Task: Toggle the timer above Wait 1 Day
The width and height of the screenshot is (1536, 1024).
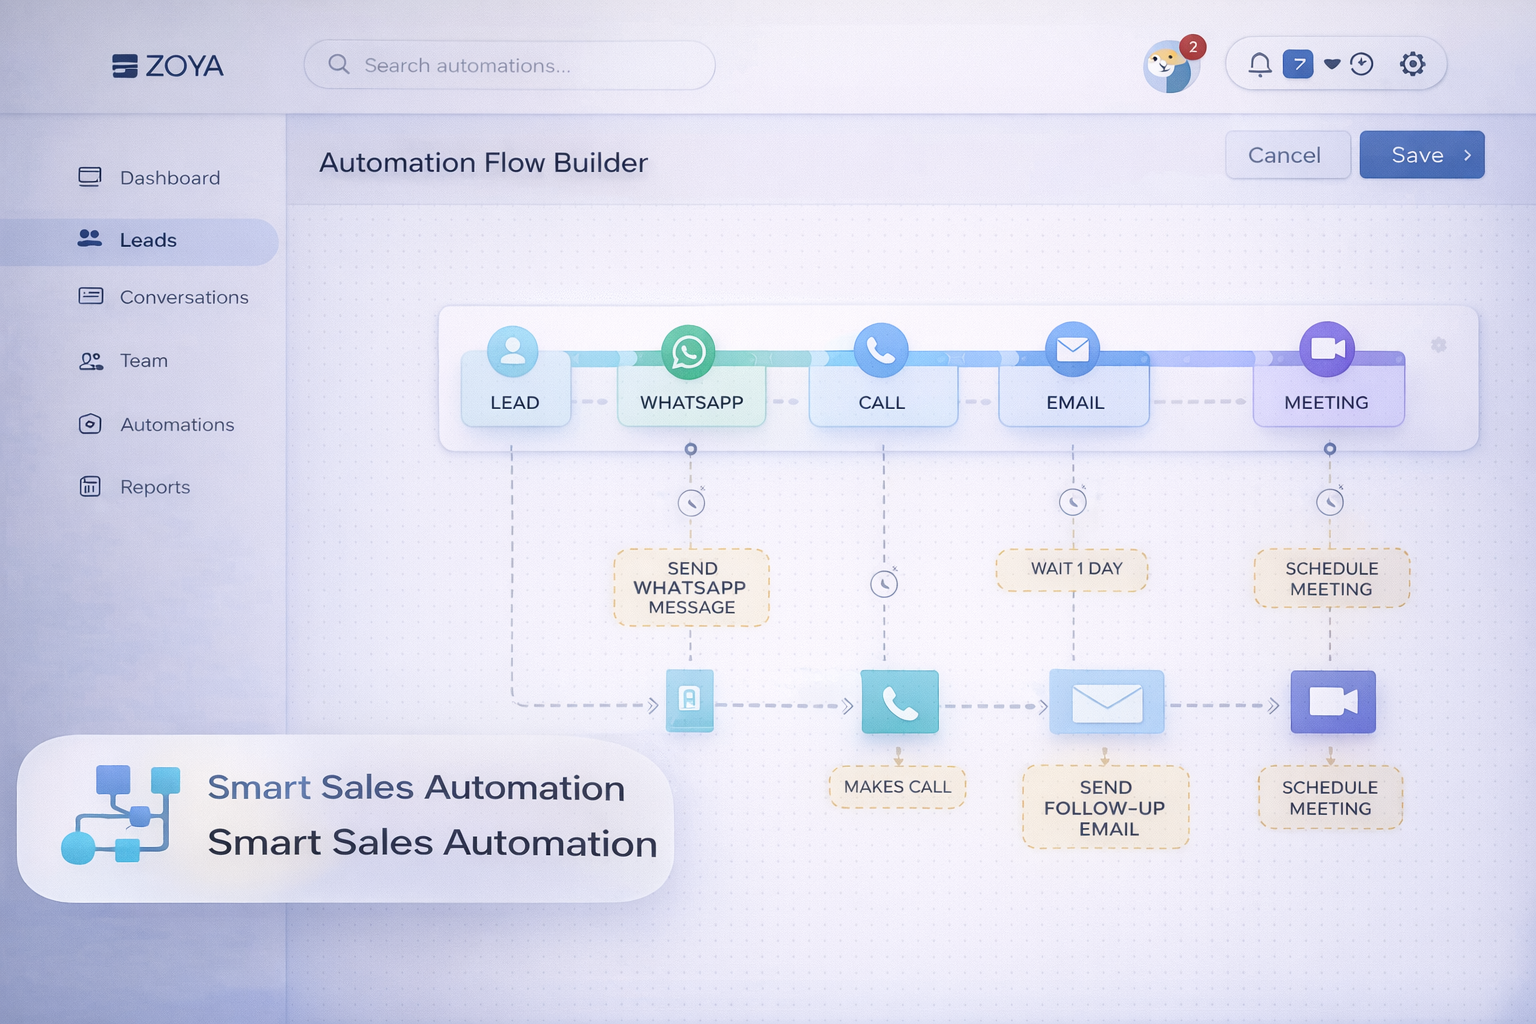Action: 1072,503
